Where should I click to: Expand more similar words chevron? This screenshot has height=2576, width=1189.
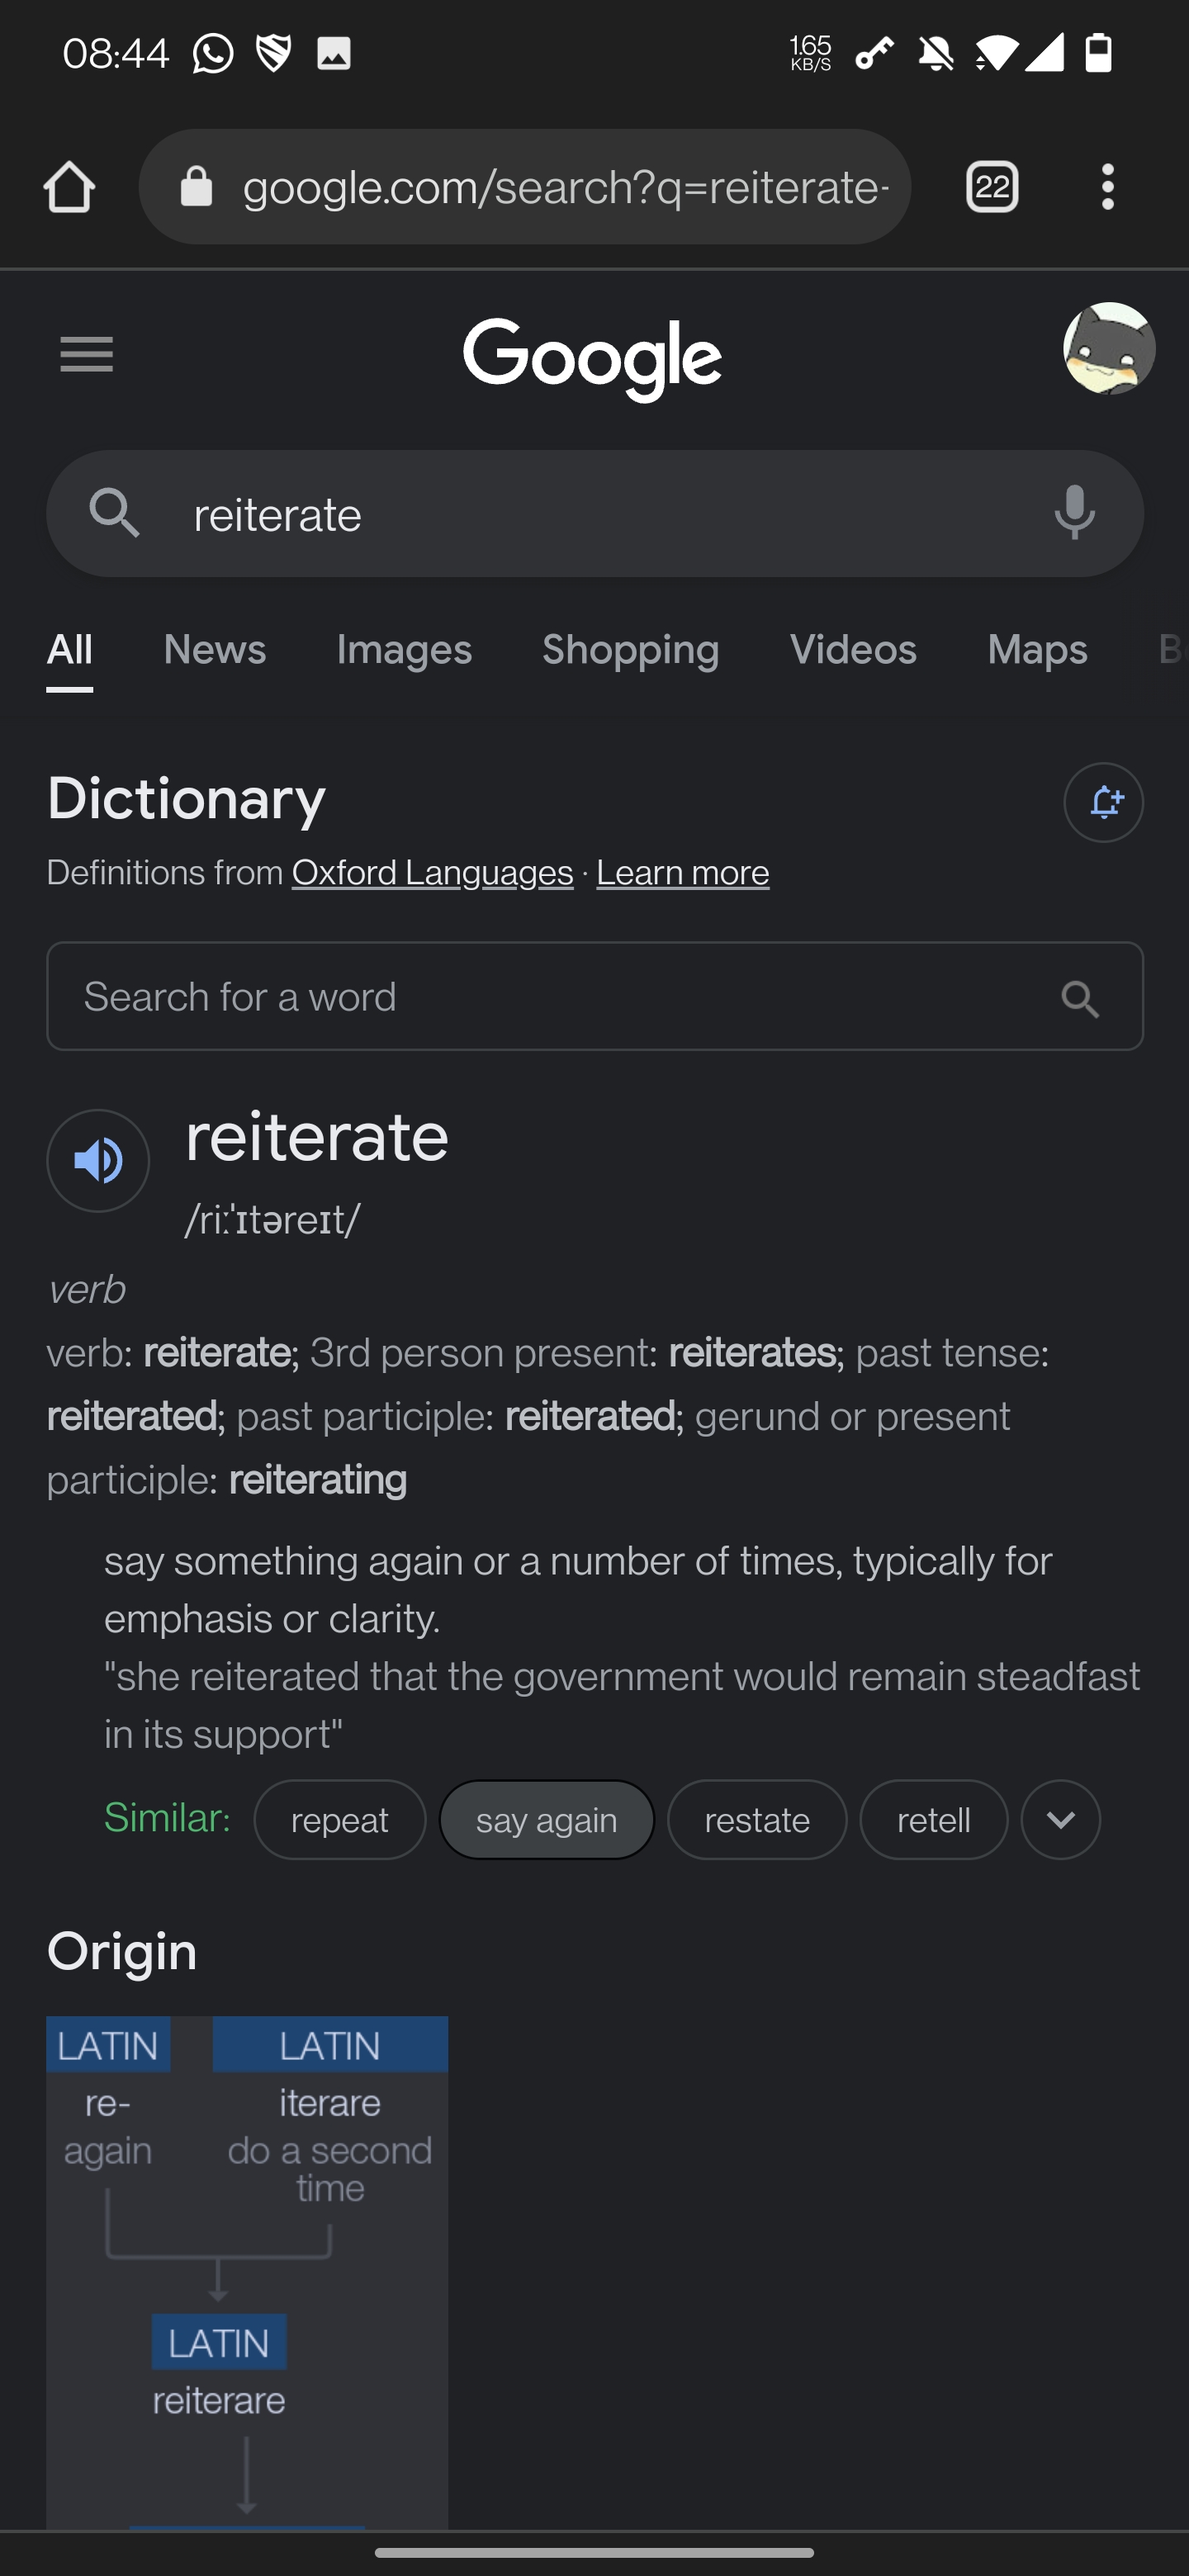coord(1060,1820)
